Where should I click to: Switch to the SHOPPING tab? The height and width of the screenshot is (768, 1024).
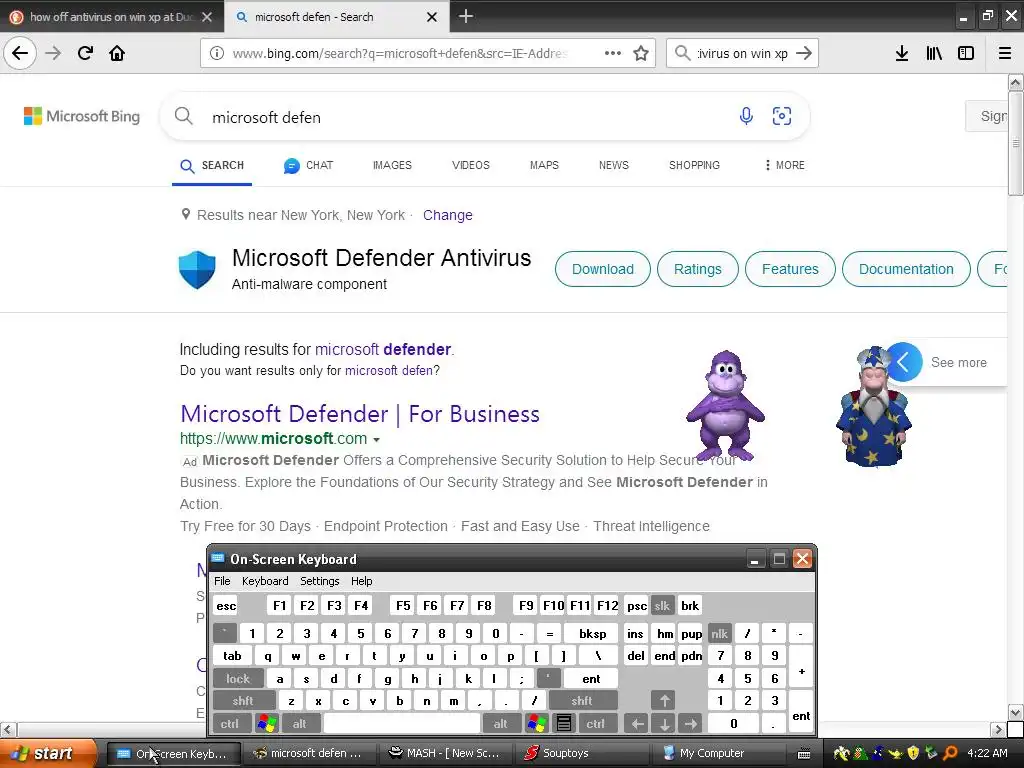coord(694,165)
